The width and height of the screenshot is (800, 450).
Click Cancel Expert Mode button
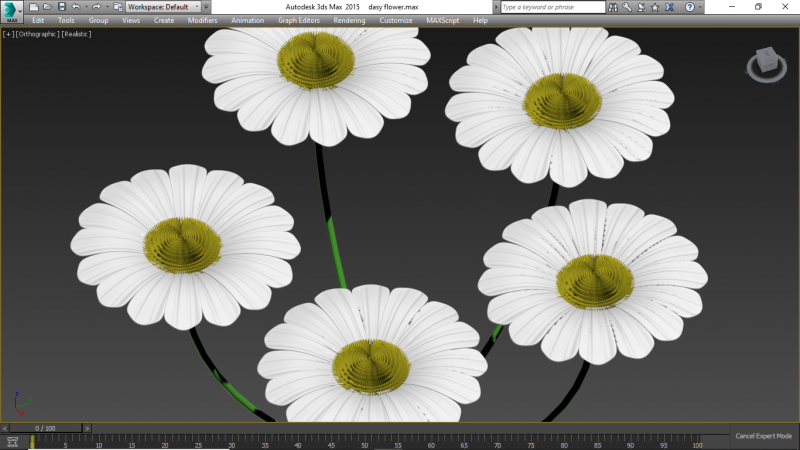click(x=763, y=436)
